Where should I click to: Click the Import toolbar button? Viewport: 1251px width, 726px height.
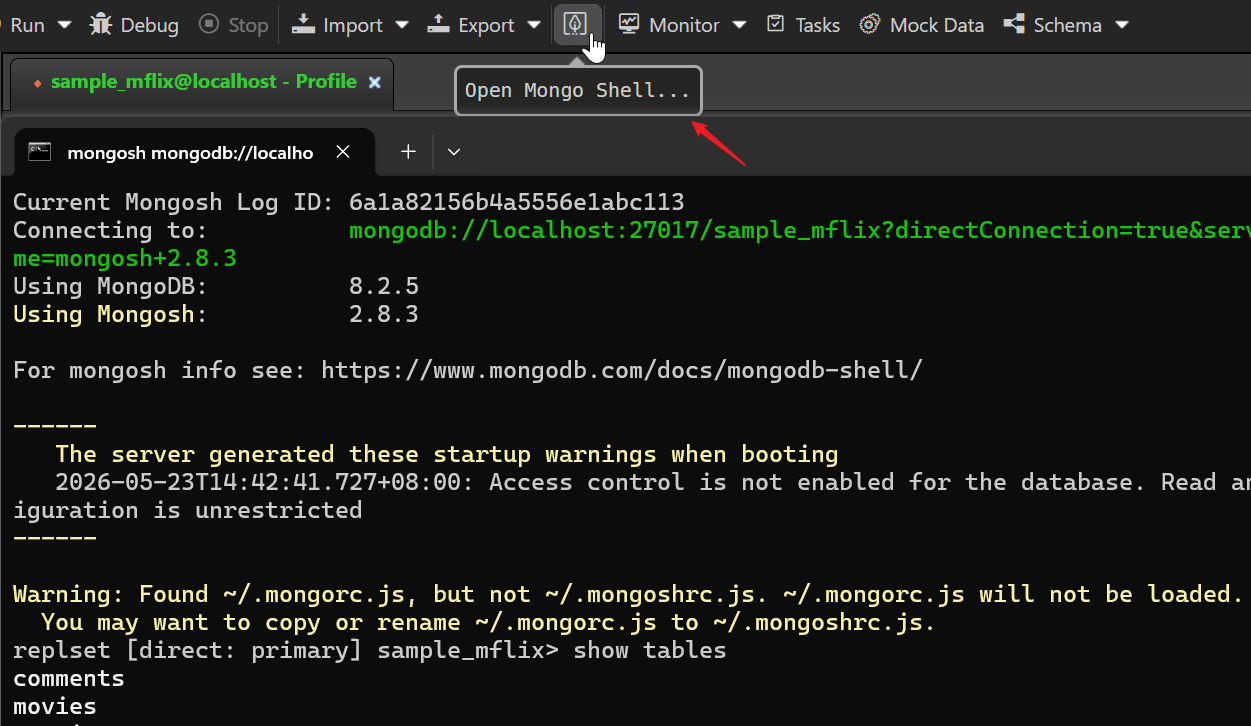coord(338,25)
